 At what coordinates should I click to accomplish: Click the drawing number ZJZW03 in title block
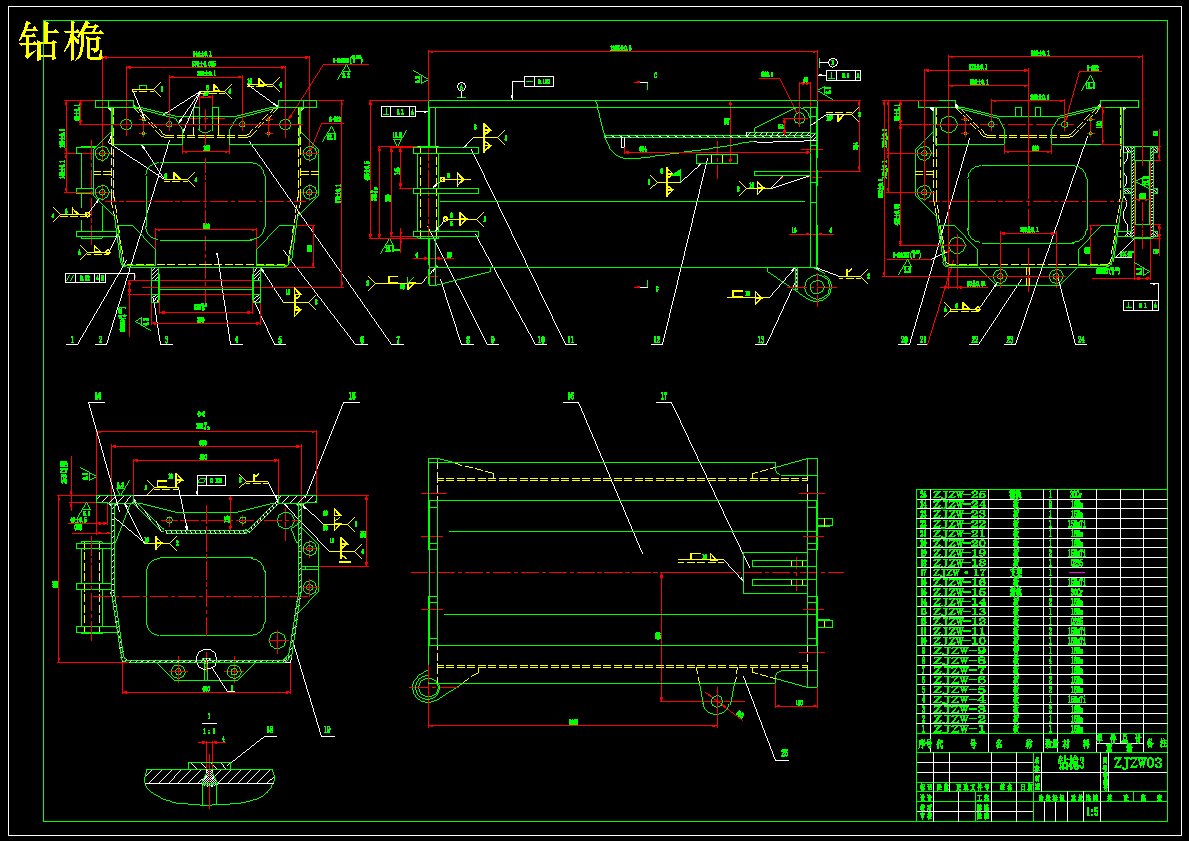click(x=1137, y=763)
